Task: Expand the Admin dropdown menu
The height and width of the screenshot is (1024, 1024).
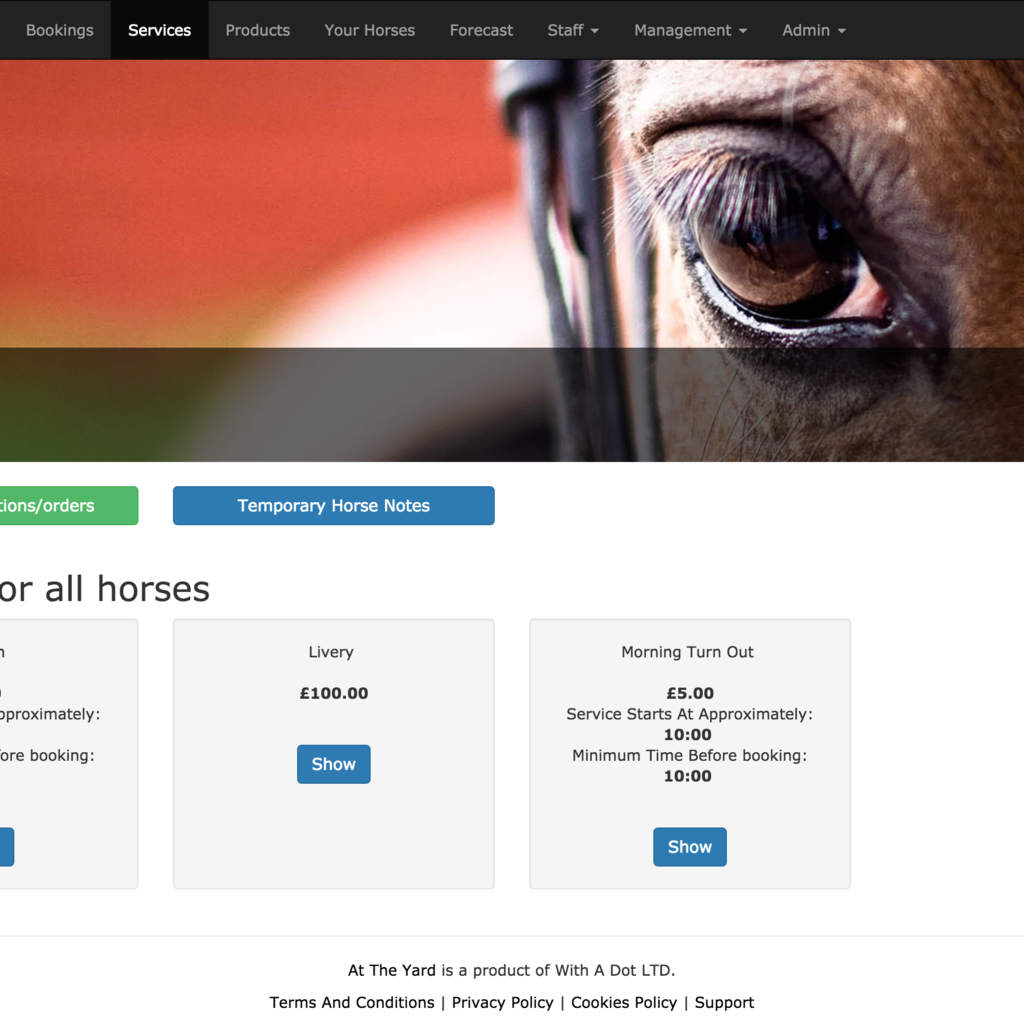Action: click(x=814, y=30)
